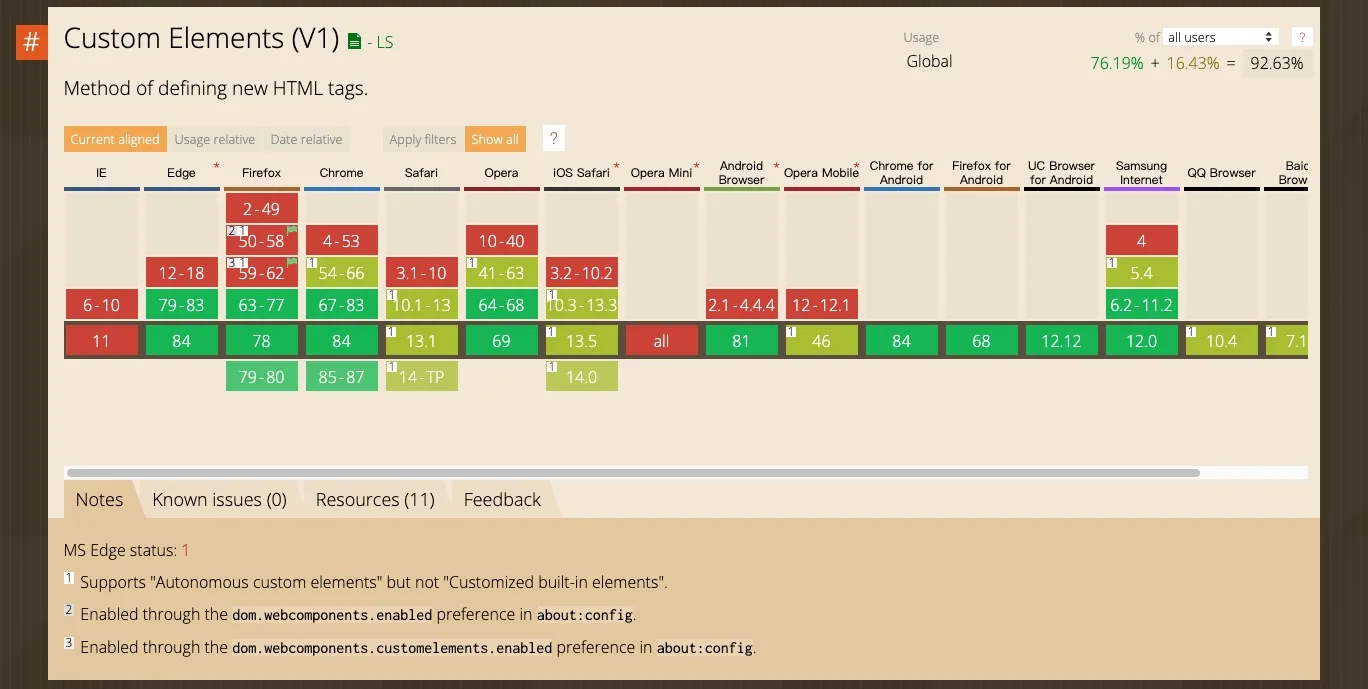Click the Apply filters button
The height and width of the screenshot is (689, 1368).
pyautogui.click(x=422, y=139)
